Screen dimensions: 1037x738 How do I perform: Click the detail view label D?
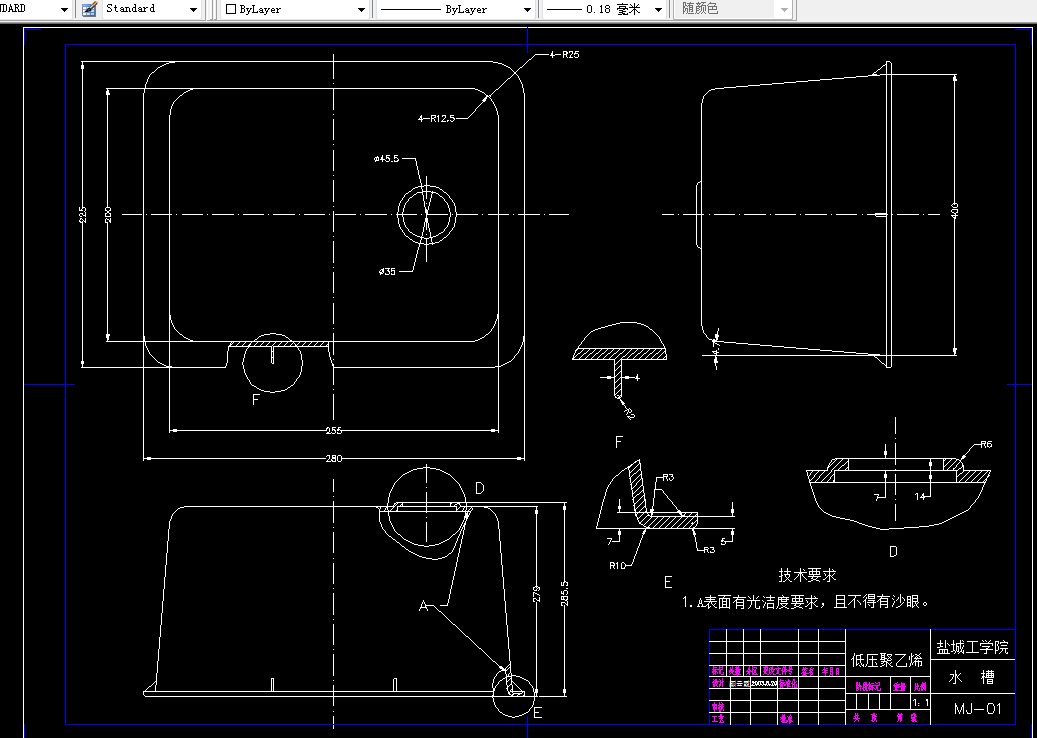tap(893, 551)
